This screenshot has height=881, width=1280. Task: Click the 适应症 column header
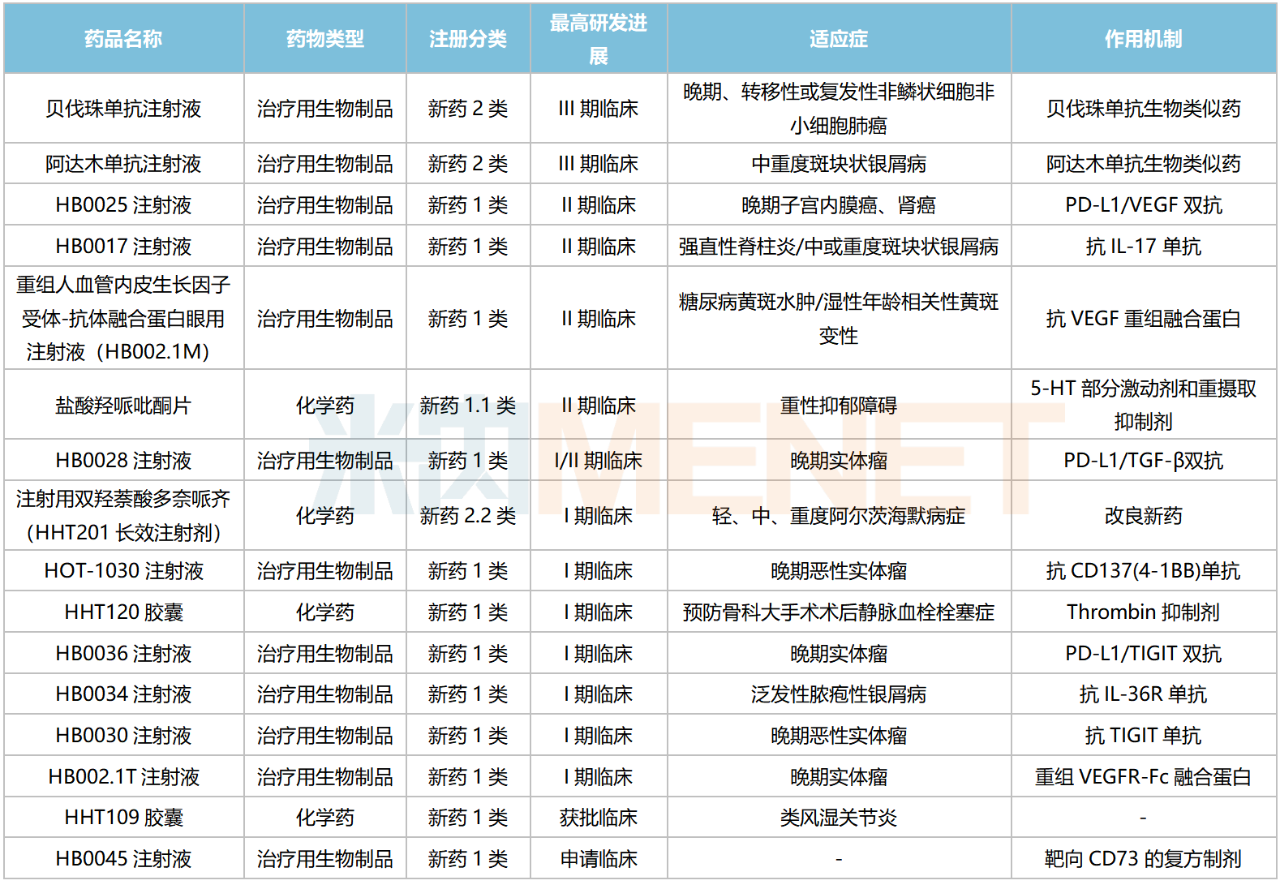(x=839, y=40)
